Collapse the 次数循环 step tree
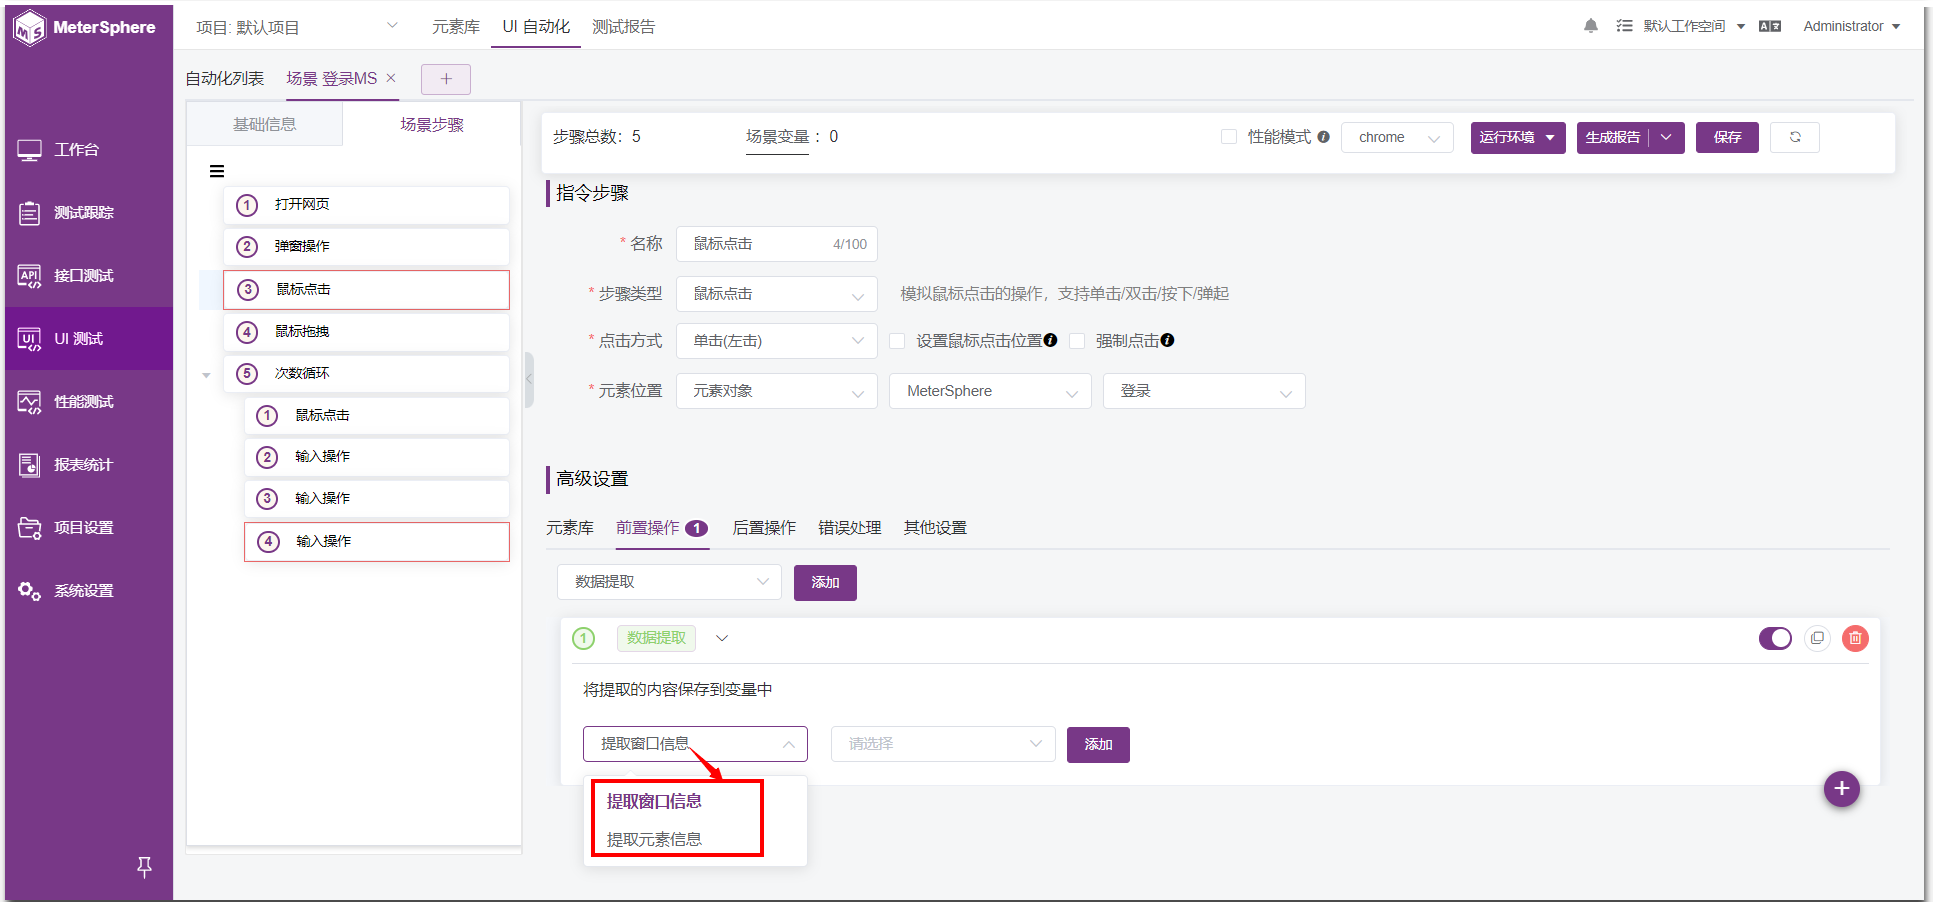Viewport: 1933px width, 909px height. (x=206, y=375)
